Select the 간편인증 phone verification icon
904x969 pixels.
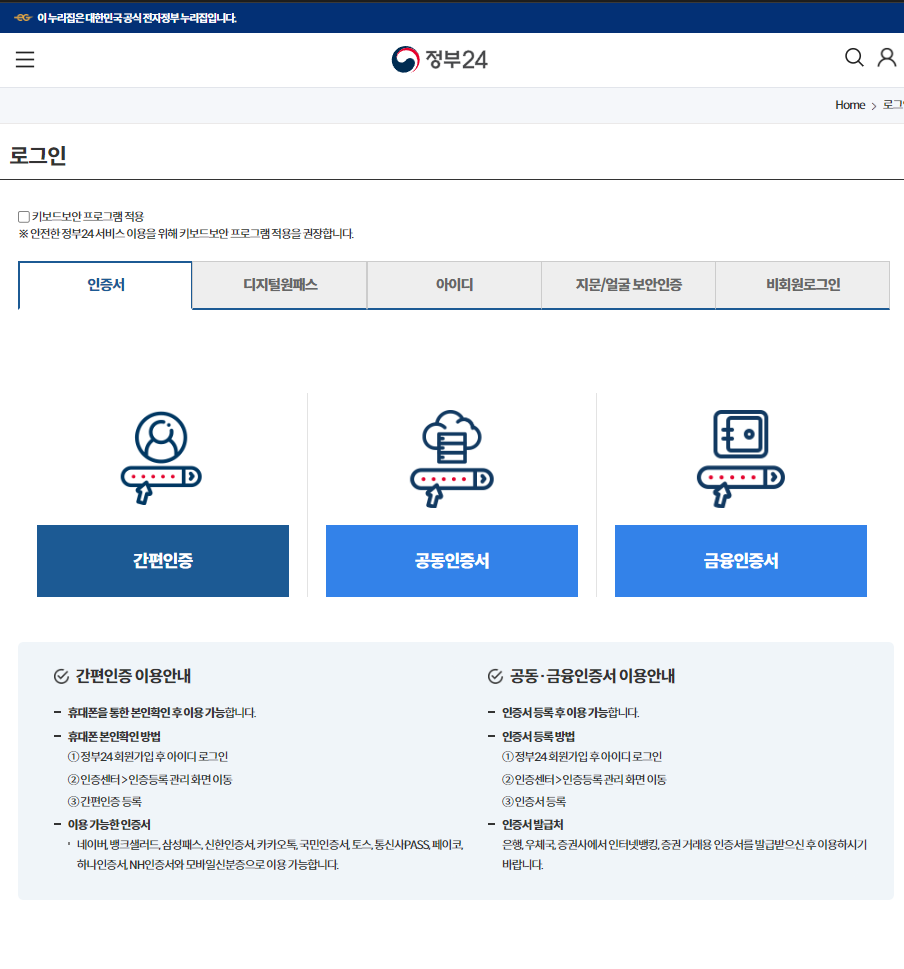pyautogui.click(x=162, y=457)
